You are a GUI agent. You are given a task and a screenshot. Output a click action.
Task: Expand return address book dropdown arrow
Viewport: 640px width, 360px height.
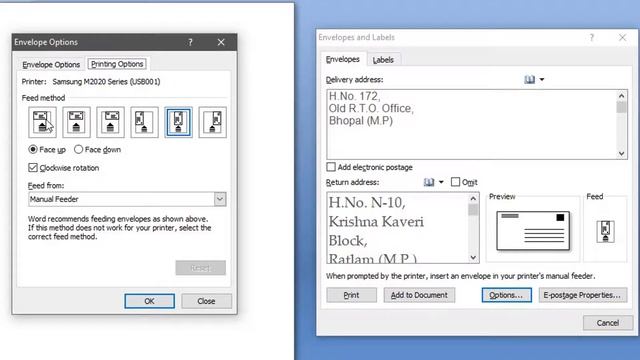(441, 182)
